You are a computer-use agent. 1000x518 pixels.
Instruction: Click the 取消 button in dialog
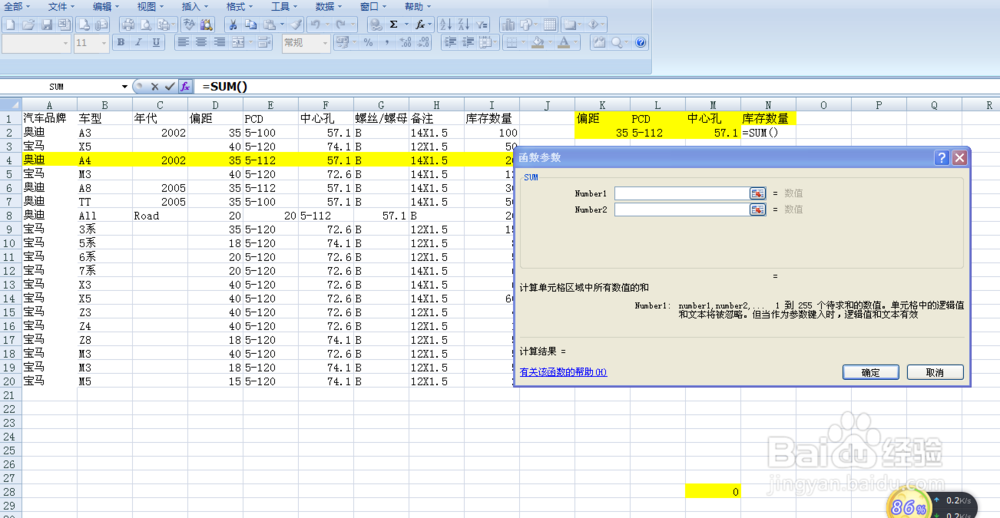click(935, 373)
